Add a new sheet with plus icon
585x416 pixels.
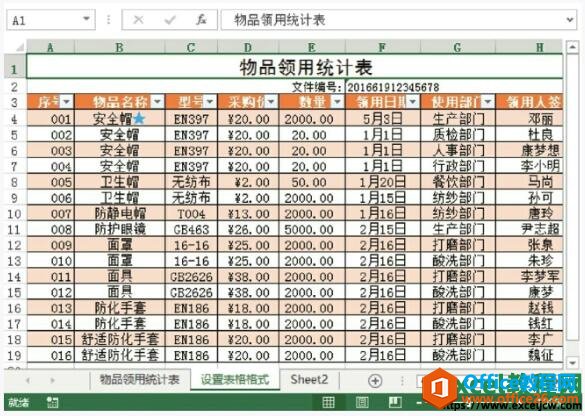pyautogui.click(x=375, y=380)
